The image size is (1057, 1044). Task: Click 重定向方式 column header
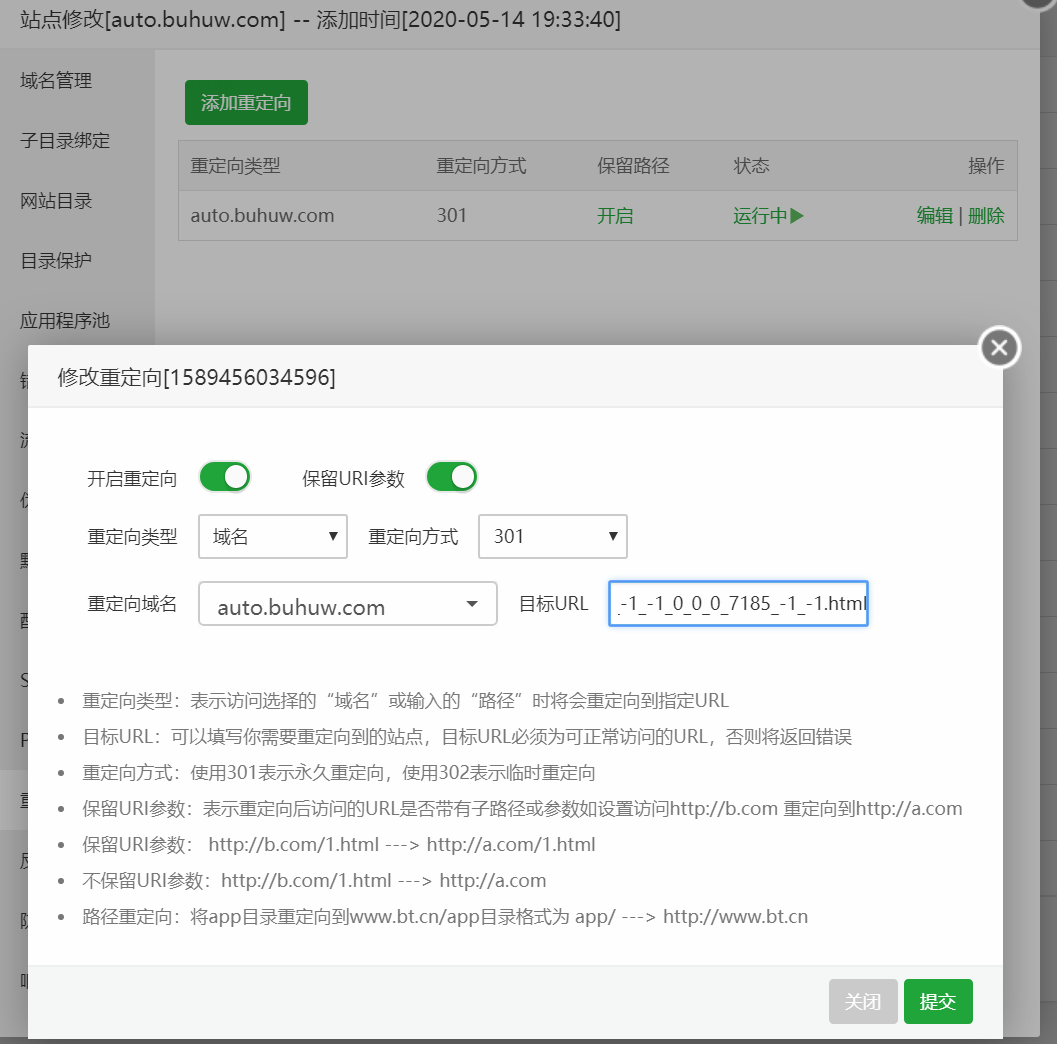[x=481, y=166]
